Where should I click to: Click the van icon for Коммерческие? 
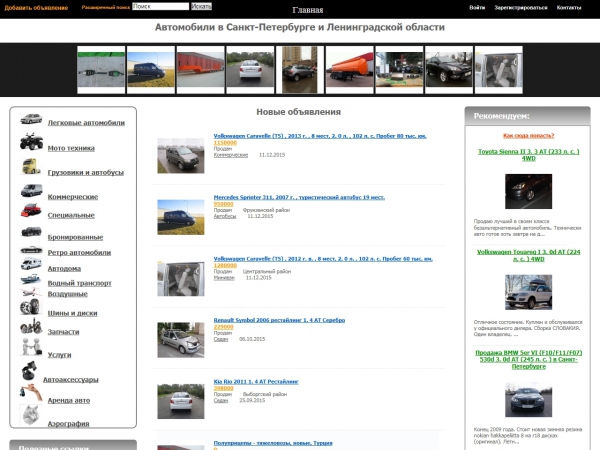click(x=31, y=190)
